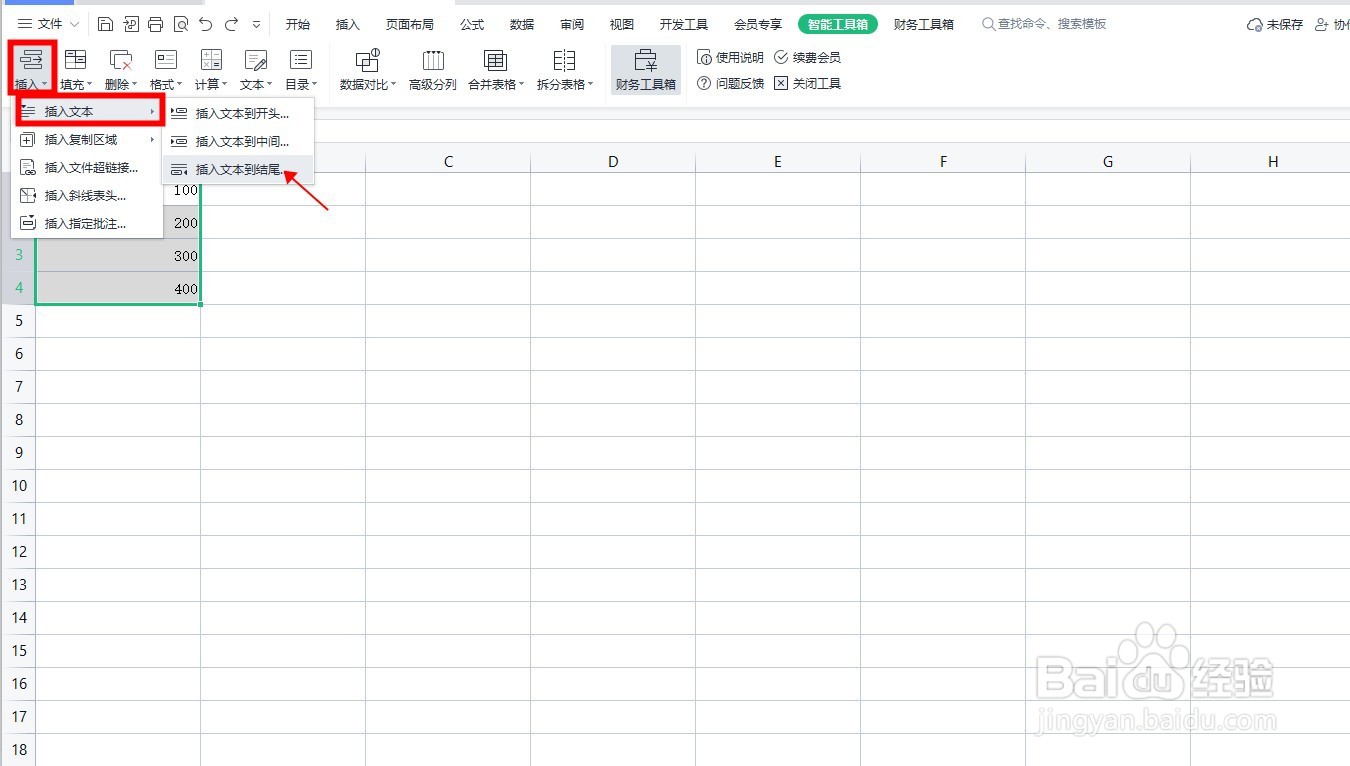Select the 计算 tool icon

[210, 68]
